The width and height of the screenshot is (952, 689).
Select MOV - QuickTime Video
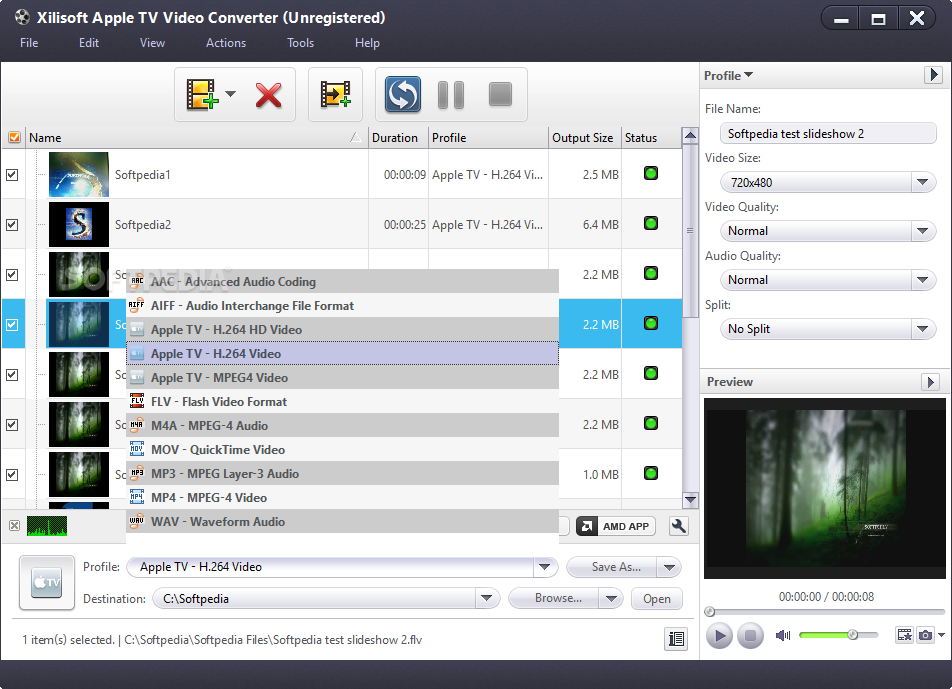click(342, 449)
